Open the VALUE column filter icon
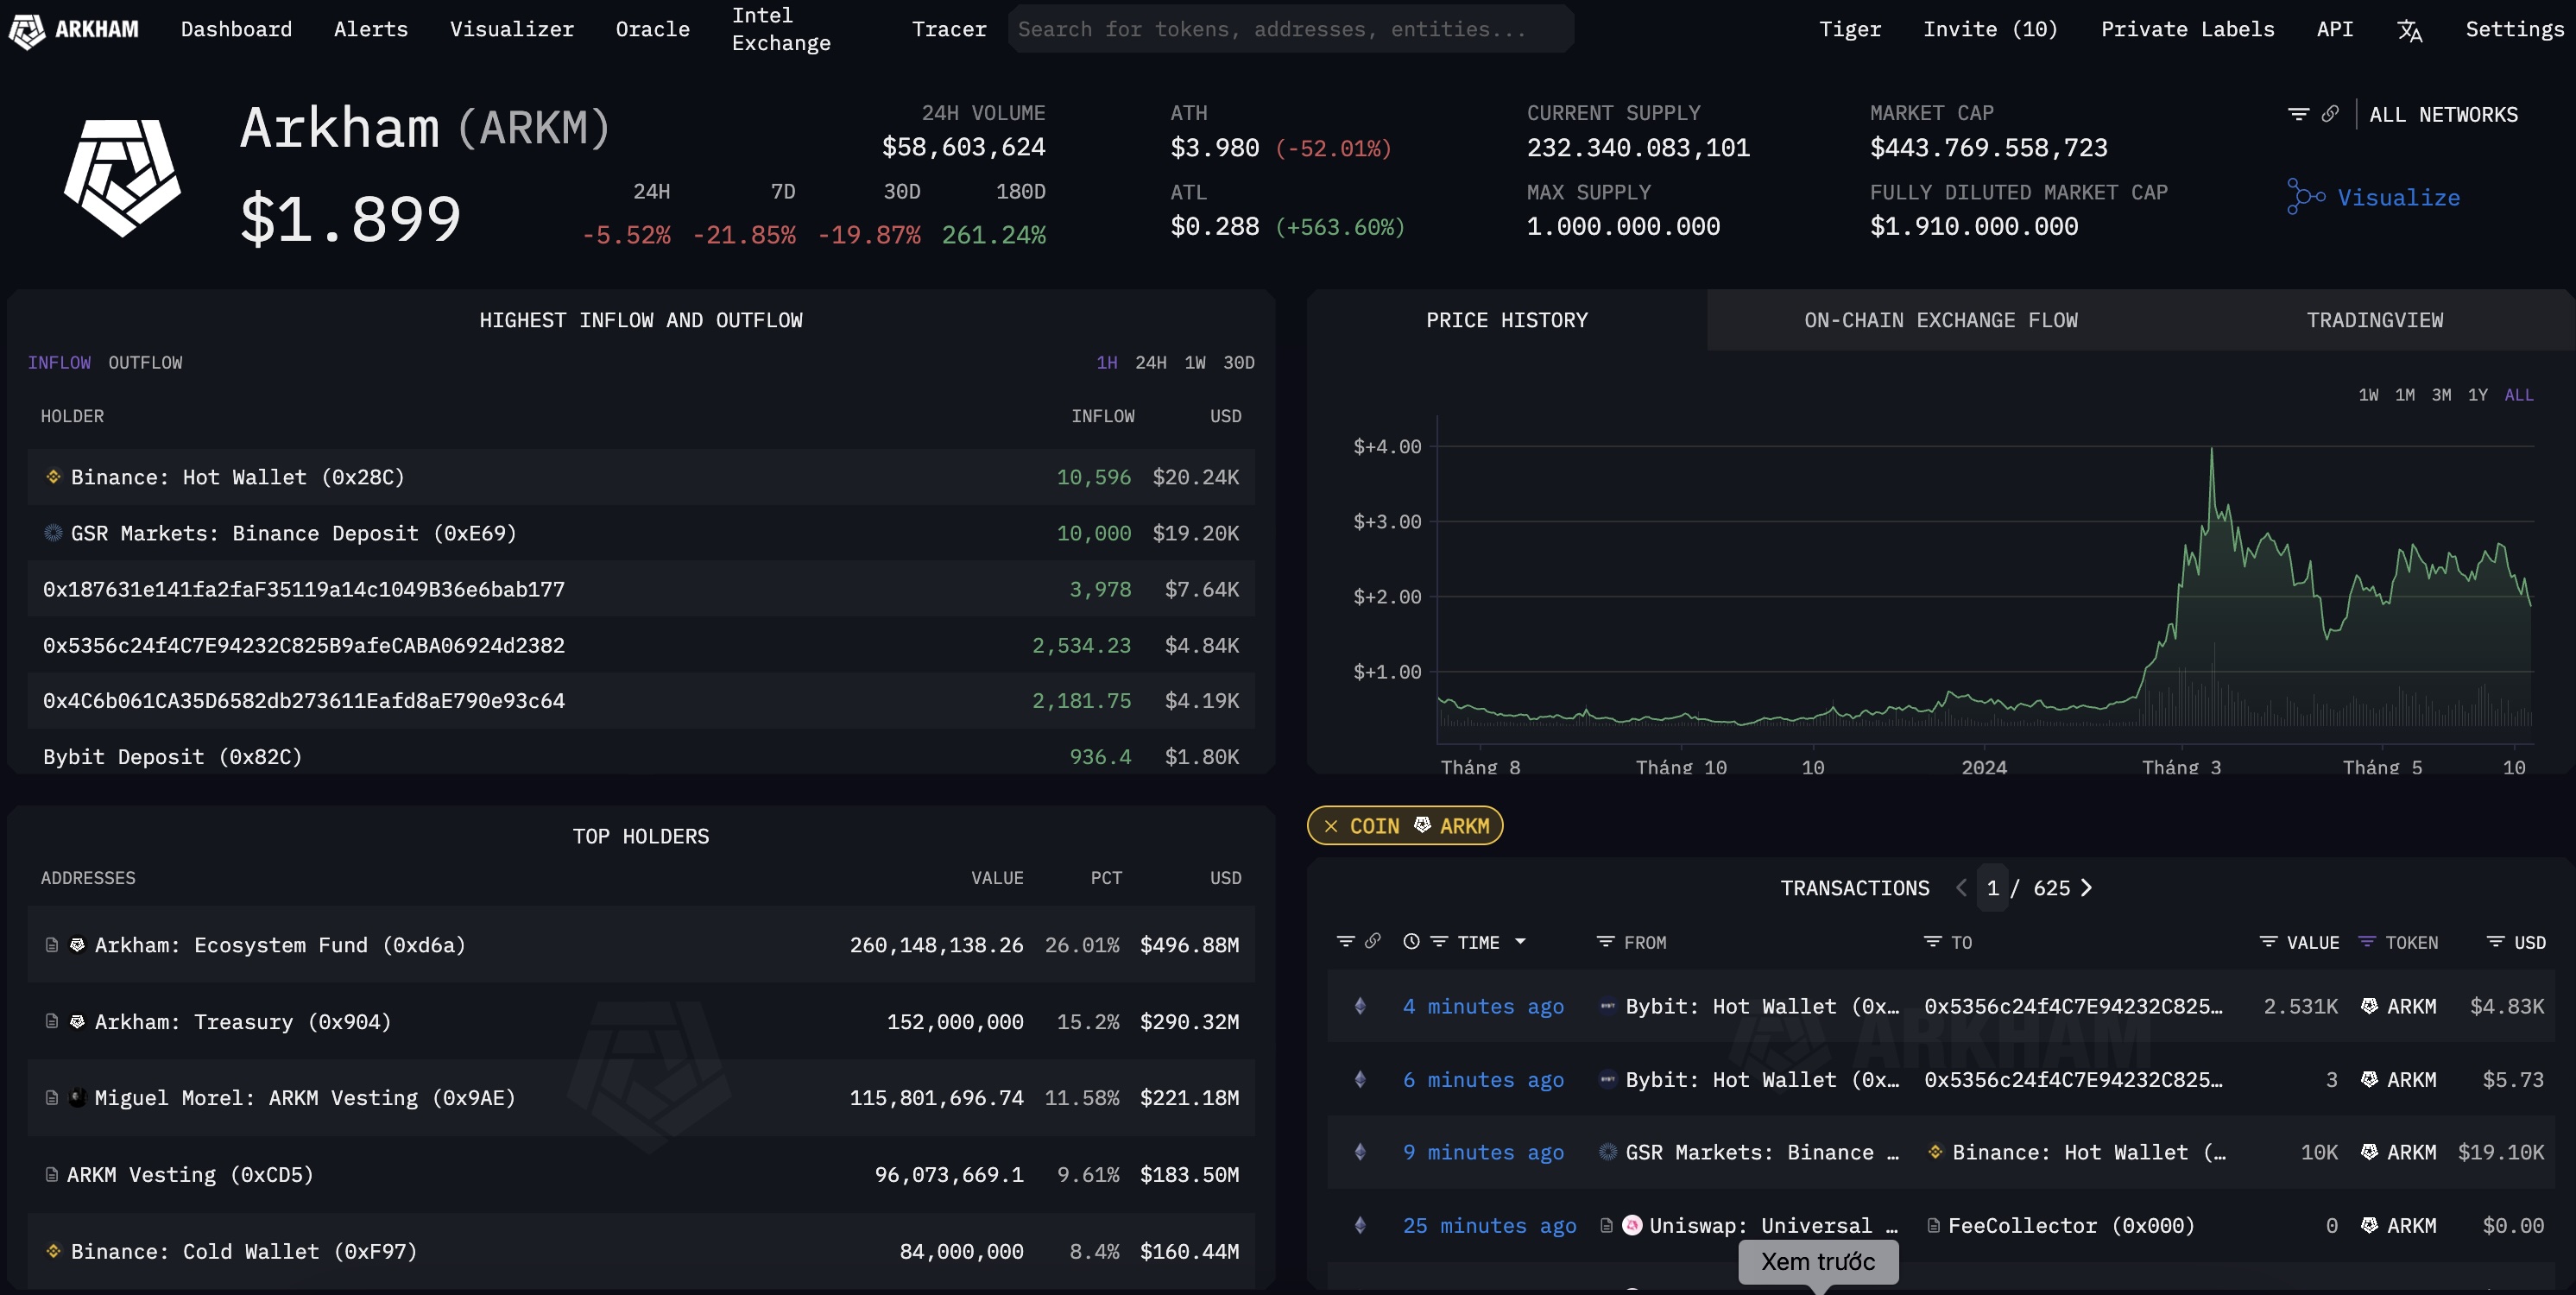The width and height of the screenshot is (2576, 1295). (x=2268, y=942)
